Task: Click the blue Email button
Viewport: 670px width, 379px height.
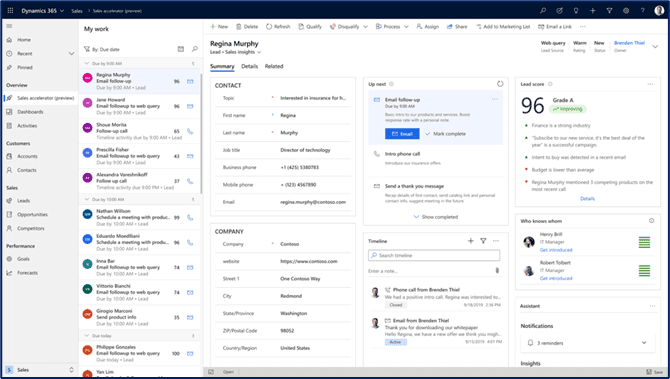Action: (402, 134)
